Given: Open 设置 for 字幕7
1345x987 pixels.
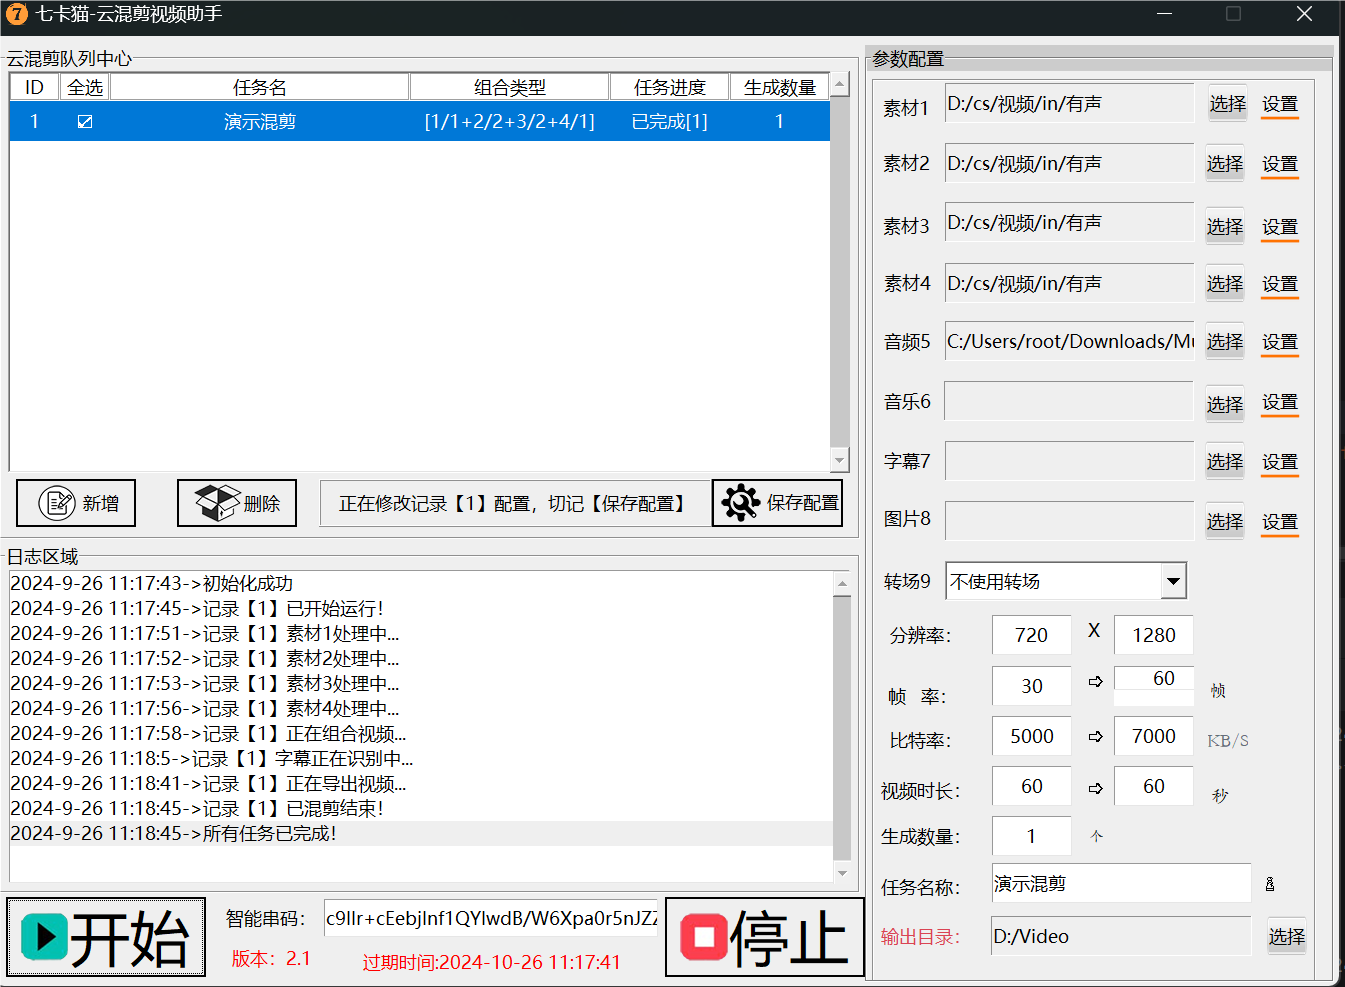Looking at the screenshot, I should 1280,462.
